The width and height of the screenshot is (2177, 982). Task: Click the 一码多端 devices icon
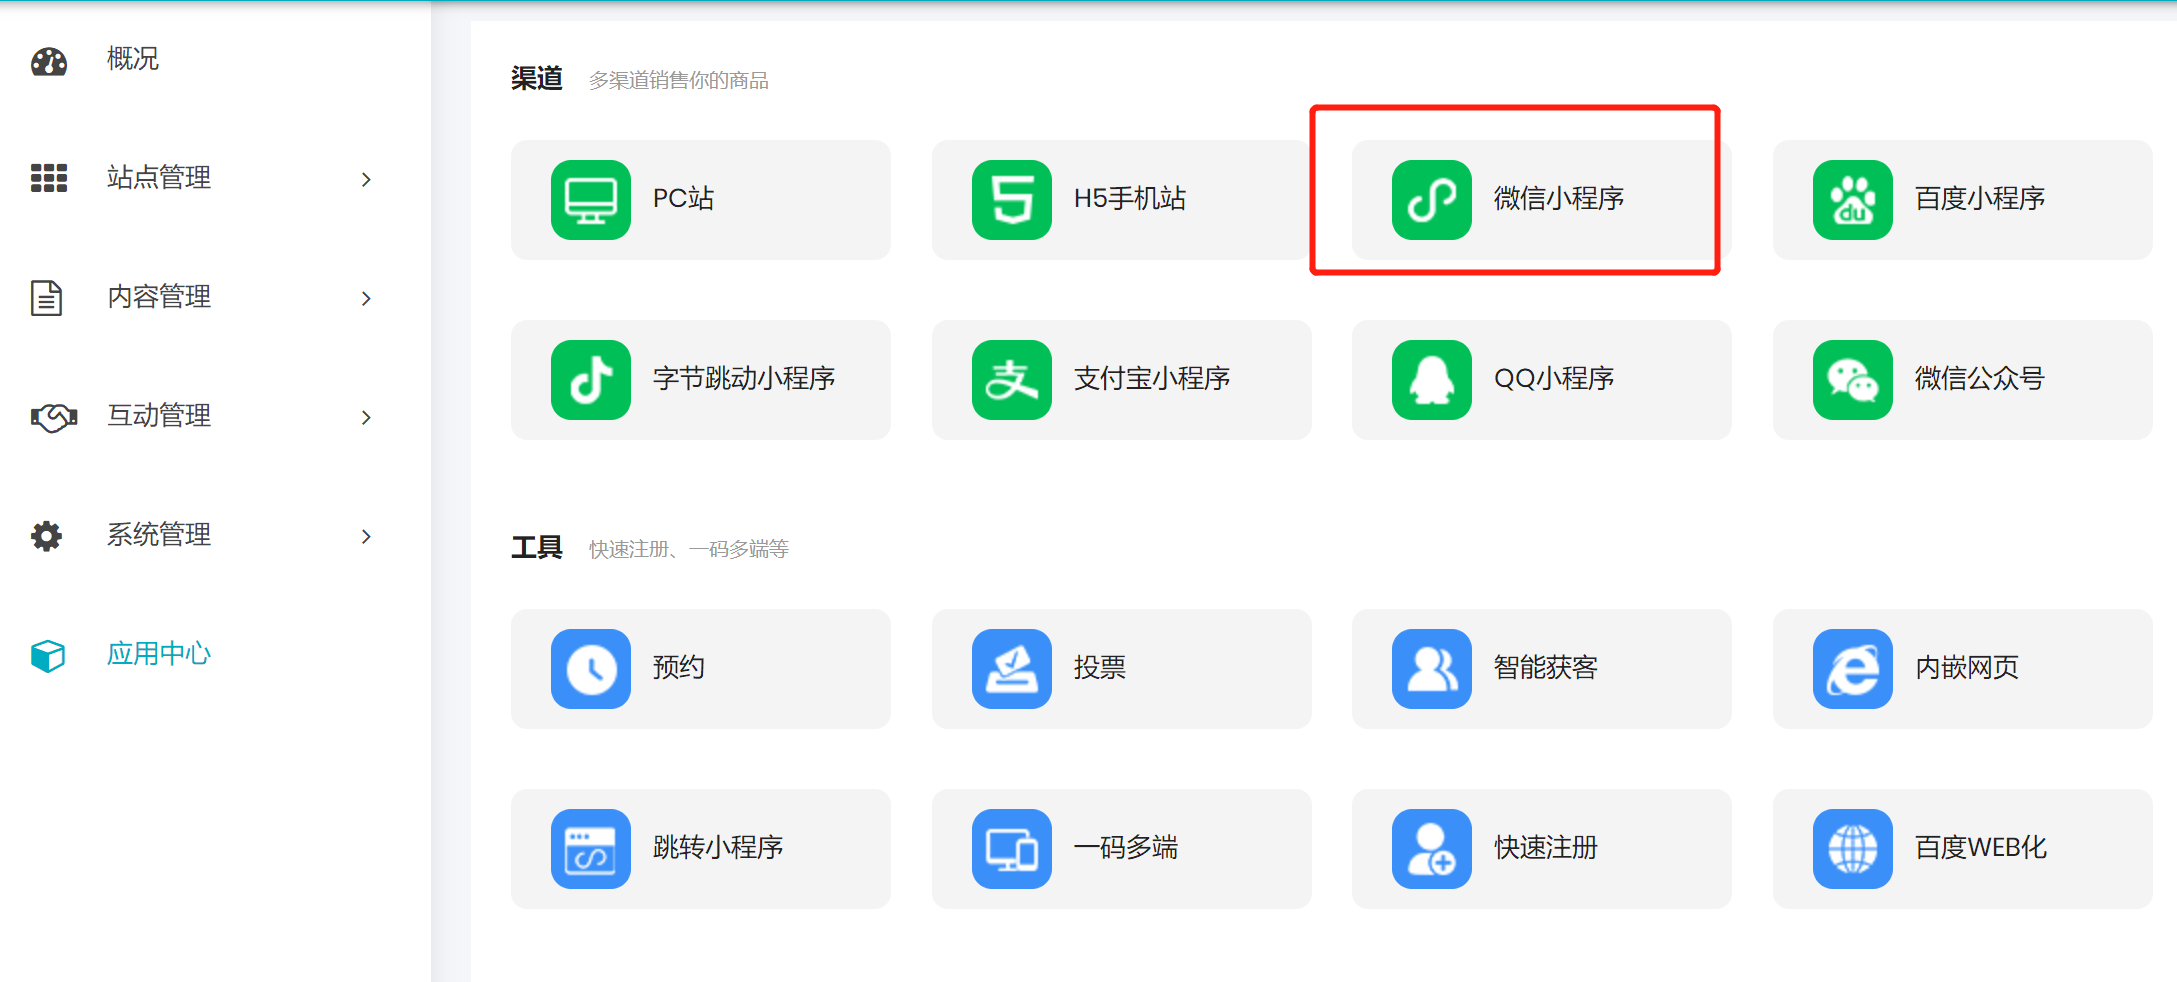[1012, 849]
